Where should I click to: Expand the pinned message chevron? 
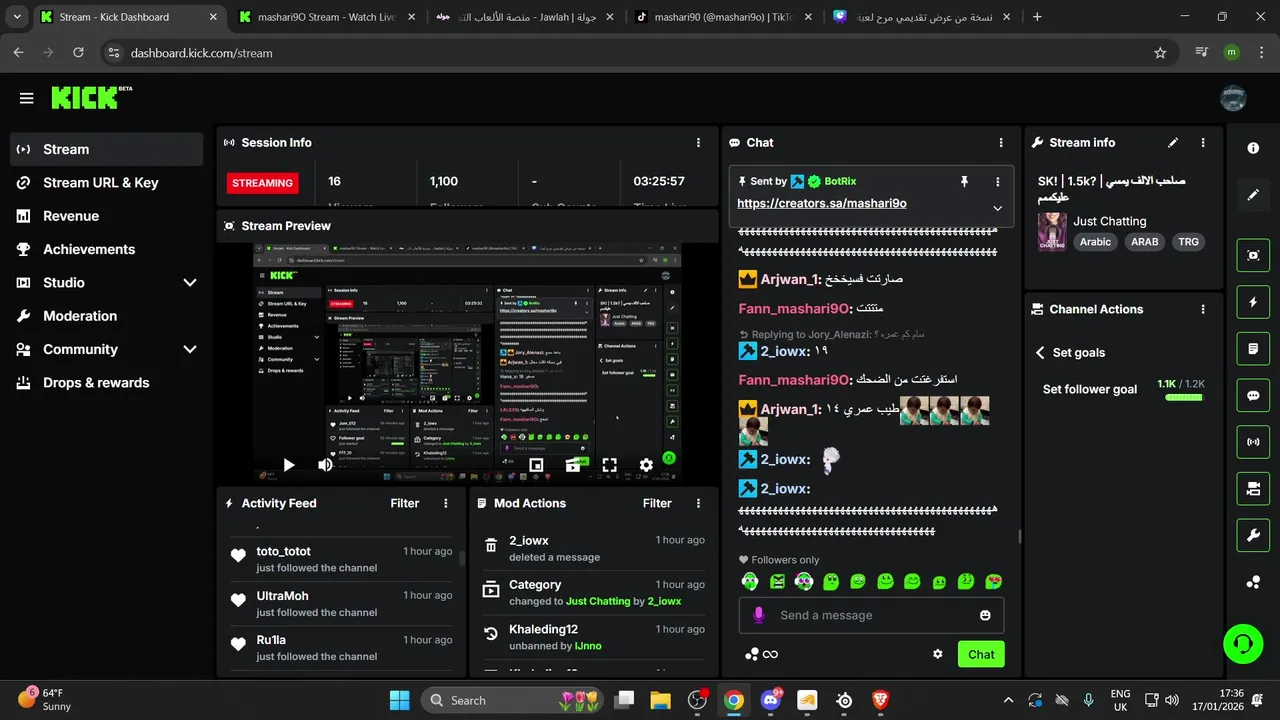997,208
